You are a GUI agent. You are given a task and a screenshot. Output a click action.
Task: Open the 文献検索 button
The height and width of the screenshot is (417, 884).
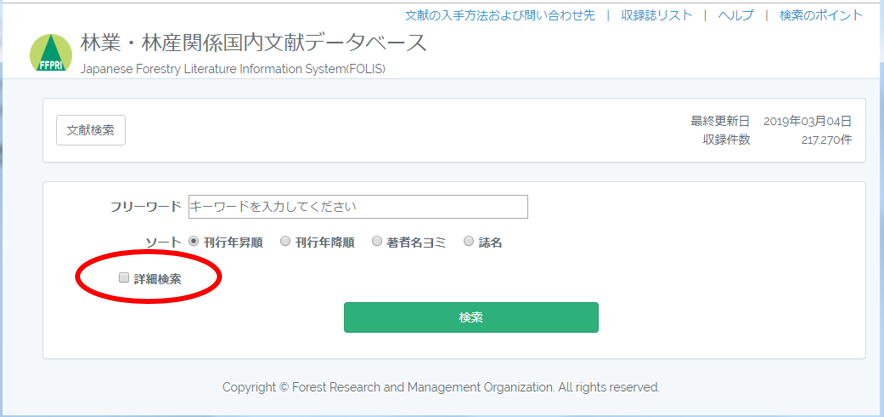click(91, 130)
